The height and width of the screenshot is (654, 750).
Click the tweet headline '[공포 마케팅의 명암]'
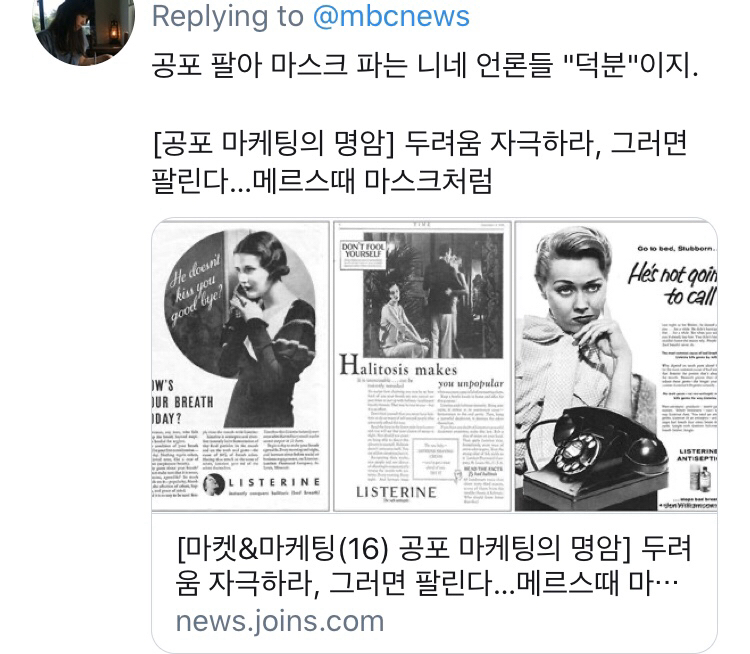tap(273, 143)
